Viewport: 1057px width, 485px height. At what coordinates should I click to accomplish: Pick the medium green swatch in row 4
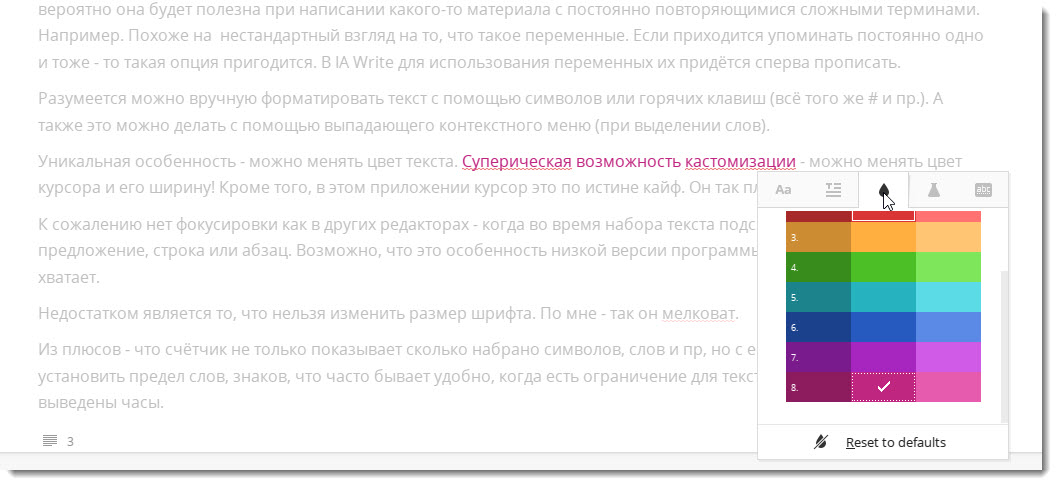coord(884,267)
